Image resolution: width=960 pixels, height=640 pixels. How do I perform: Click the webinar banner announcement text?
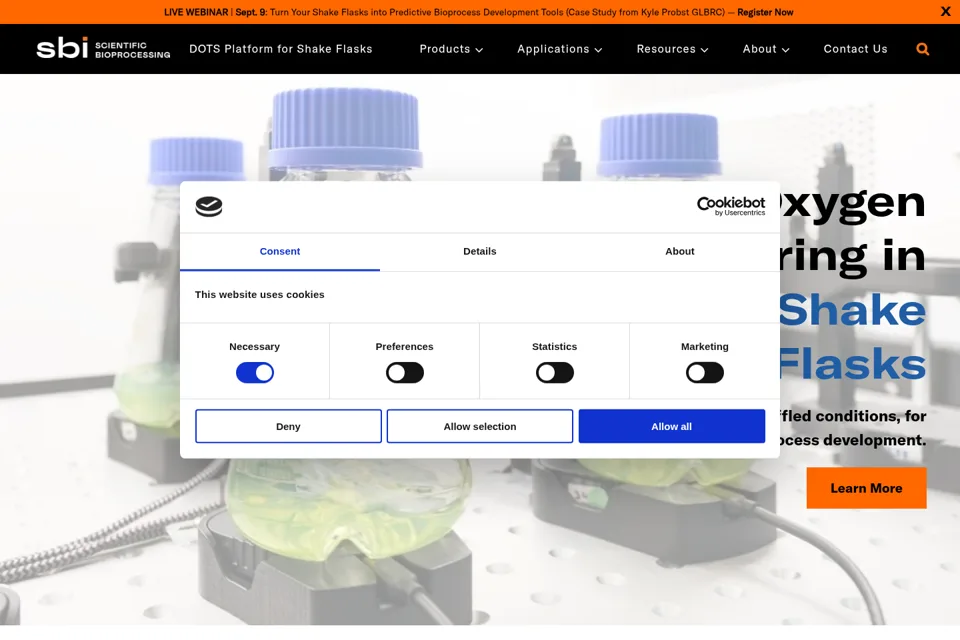(x=478, y=12)
